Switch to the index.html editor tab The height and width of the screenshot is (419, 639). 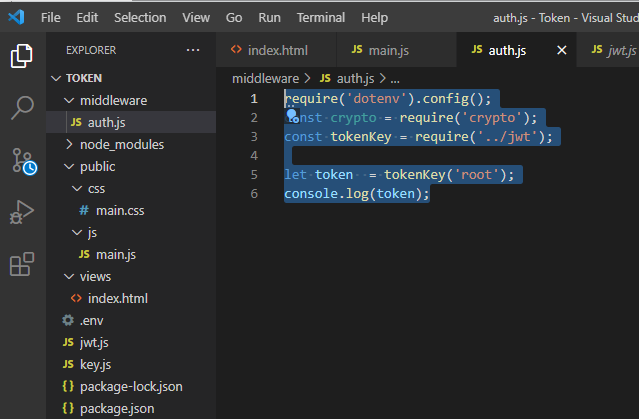coord(276,50)
